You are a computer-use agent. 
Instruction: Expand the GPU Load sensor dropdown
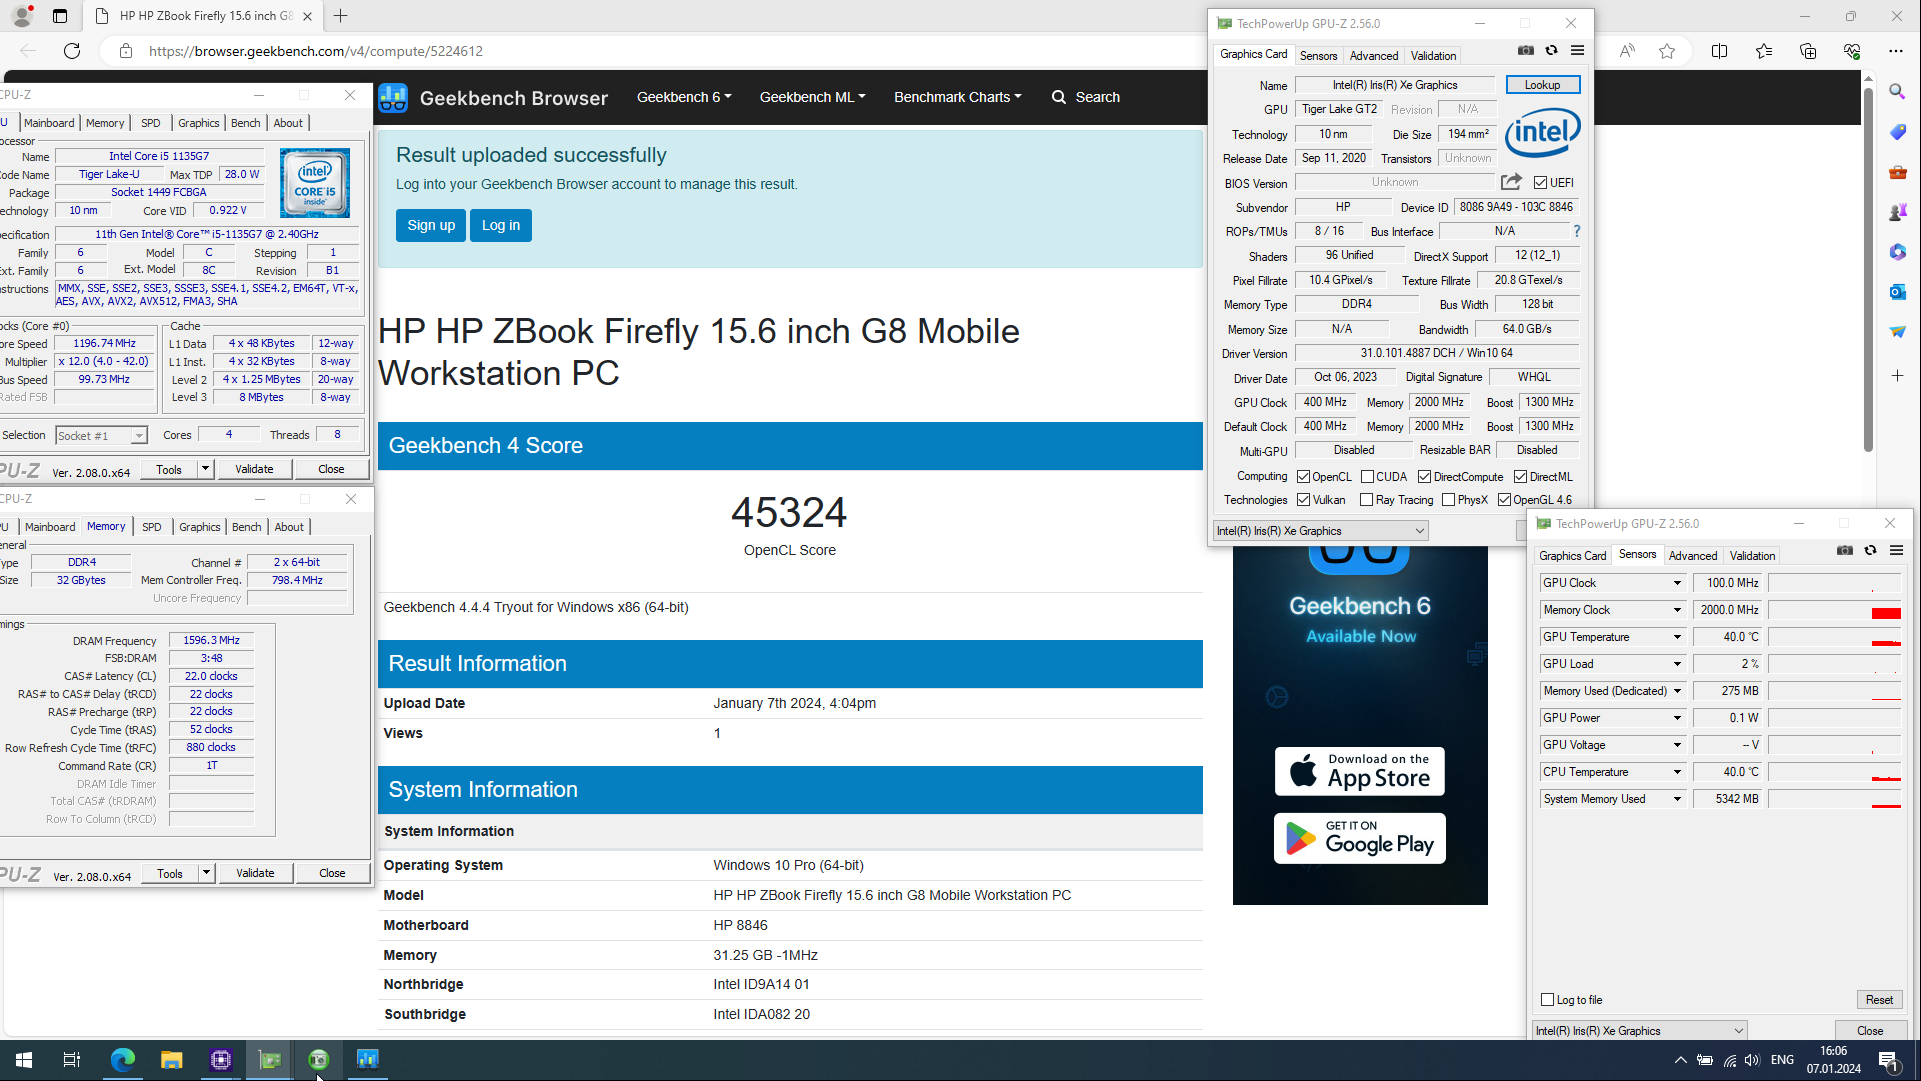pyautogui.click(x=1677, y=664)
